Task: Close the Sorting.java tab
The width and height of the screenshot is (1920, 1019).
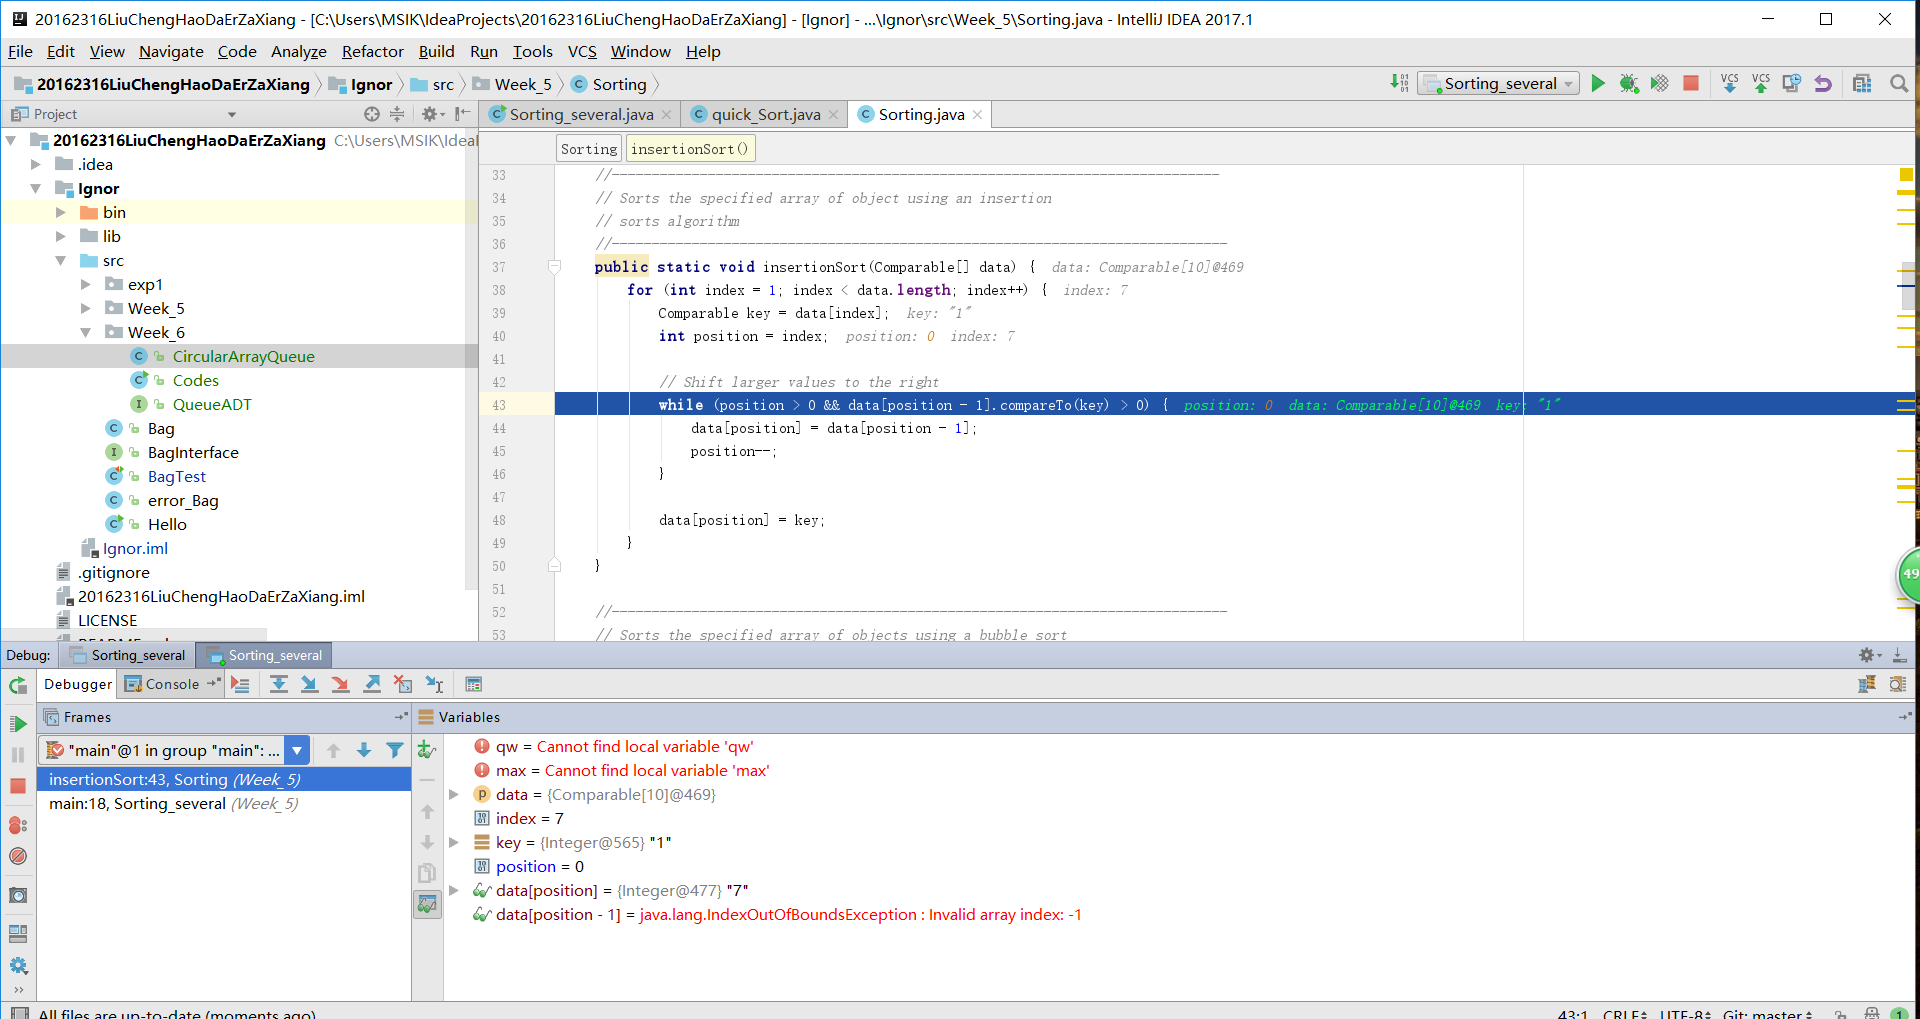Action: (977, 115)
